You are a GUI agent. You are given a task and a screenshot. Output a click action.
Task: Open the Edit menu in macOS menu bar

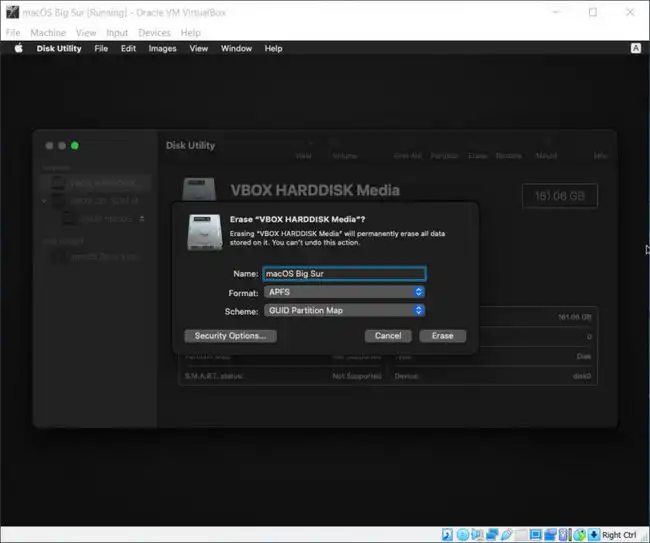coord(128,48)
